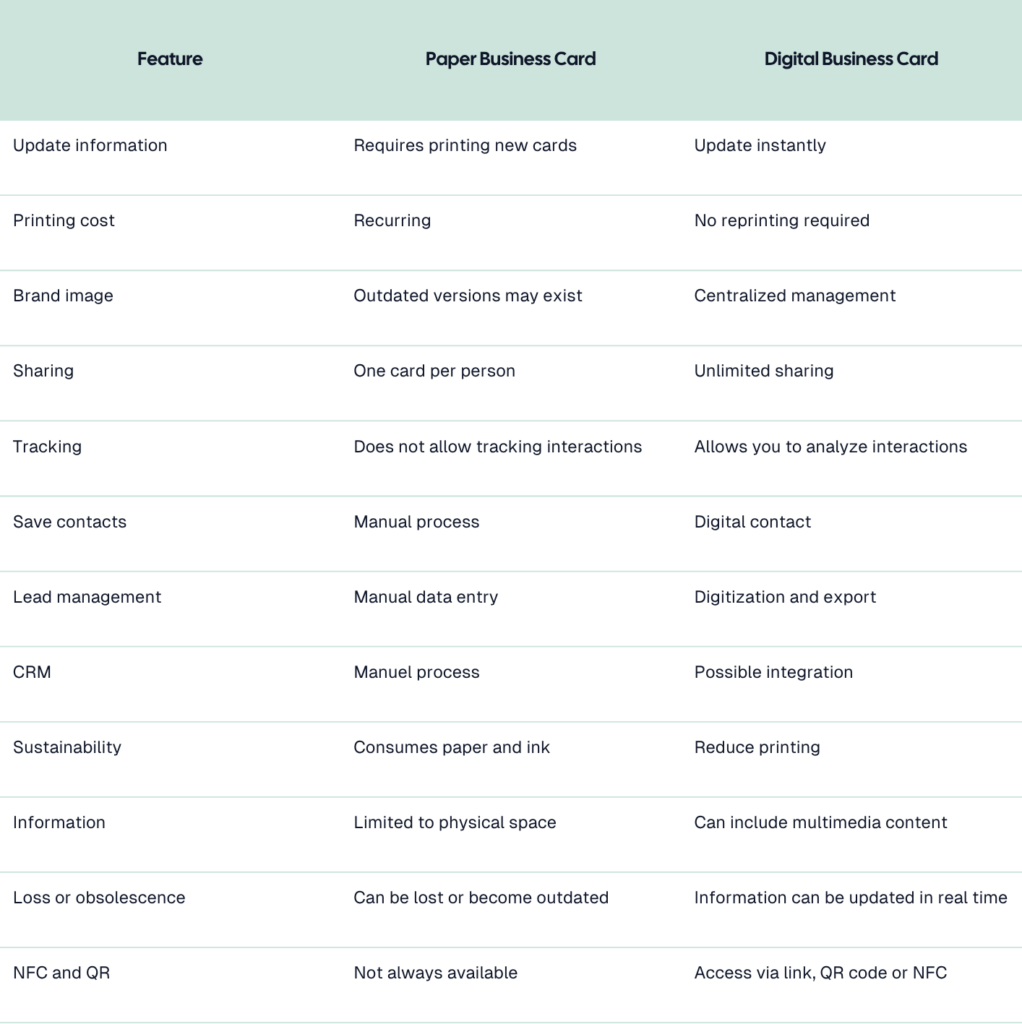Viewport: 1022px width, 1024px height.
Task: Select 'No reprinting required' text
Action: 782,221
